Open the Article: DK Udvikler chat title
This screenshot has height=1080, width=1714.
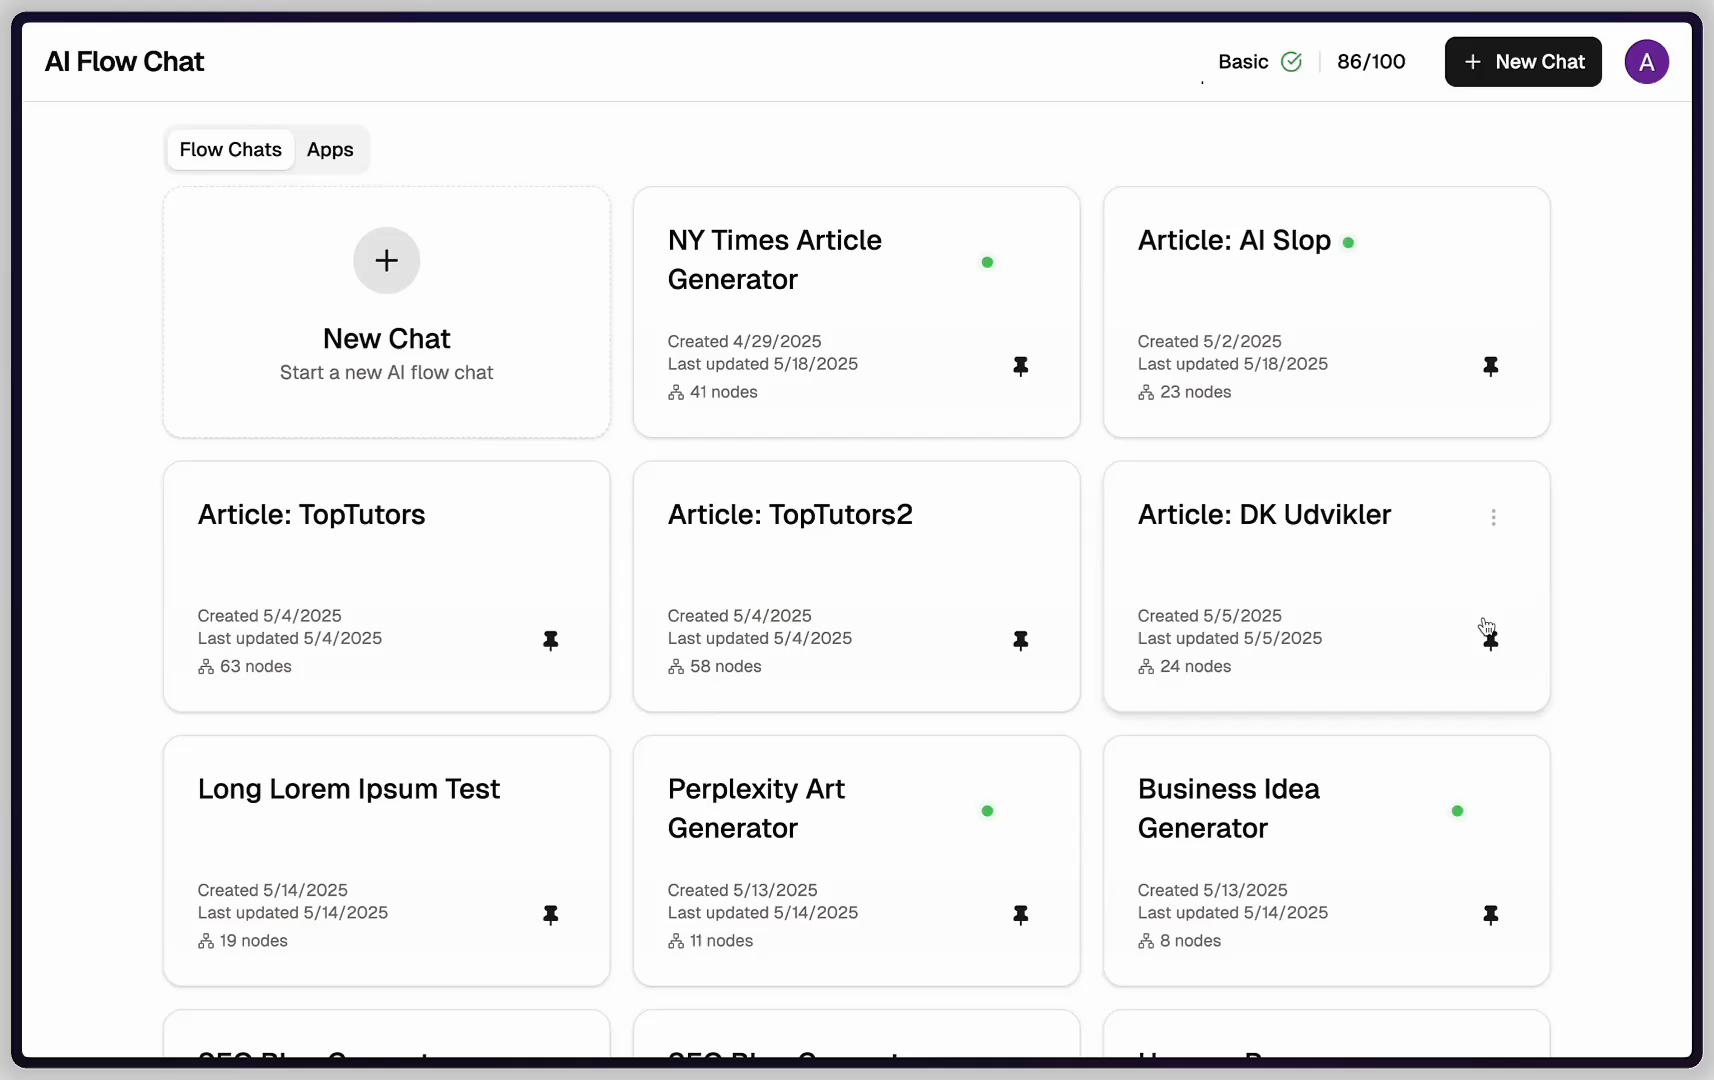coord(1264,515)
